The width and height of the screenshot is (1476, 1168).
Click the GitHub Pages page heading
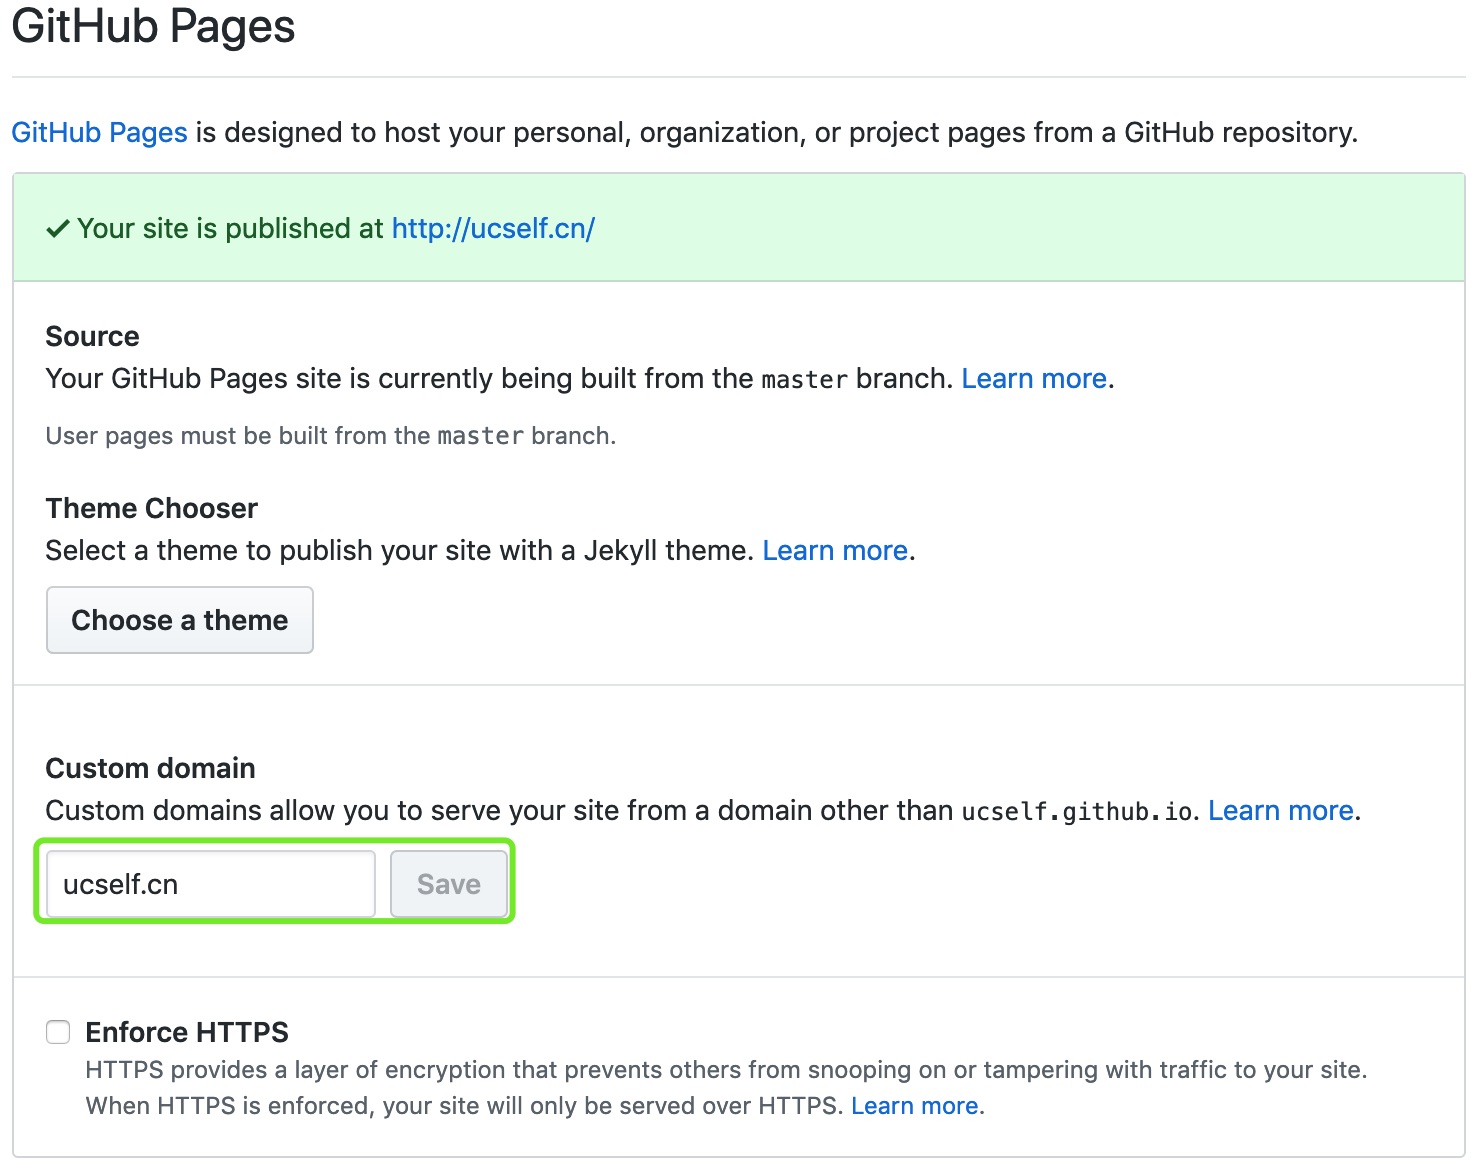pos(153,26)
